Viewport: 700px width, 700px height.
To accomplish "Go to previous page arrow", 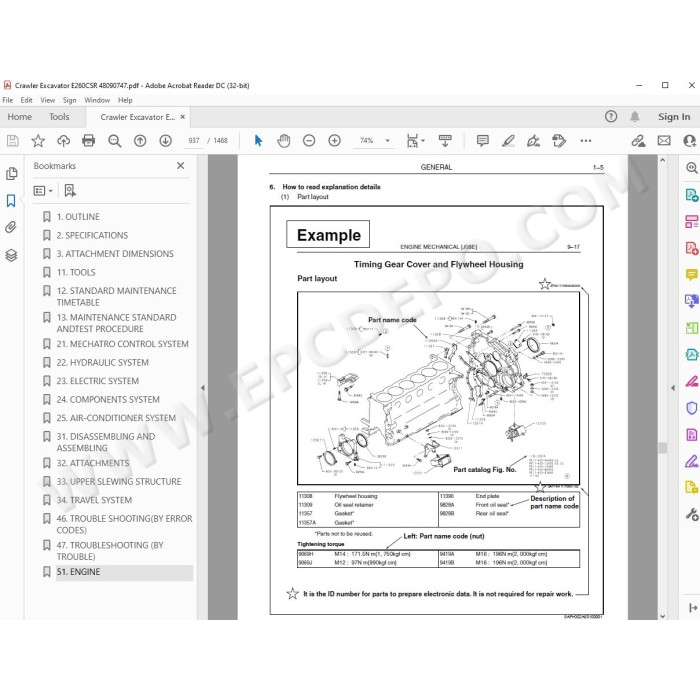I will (140, 141).
